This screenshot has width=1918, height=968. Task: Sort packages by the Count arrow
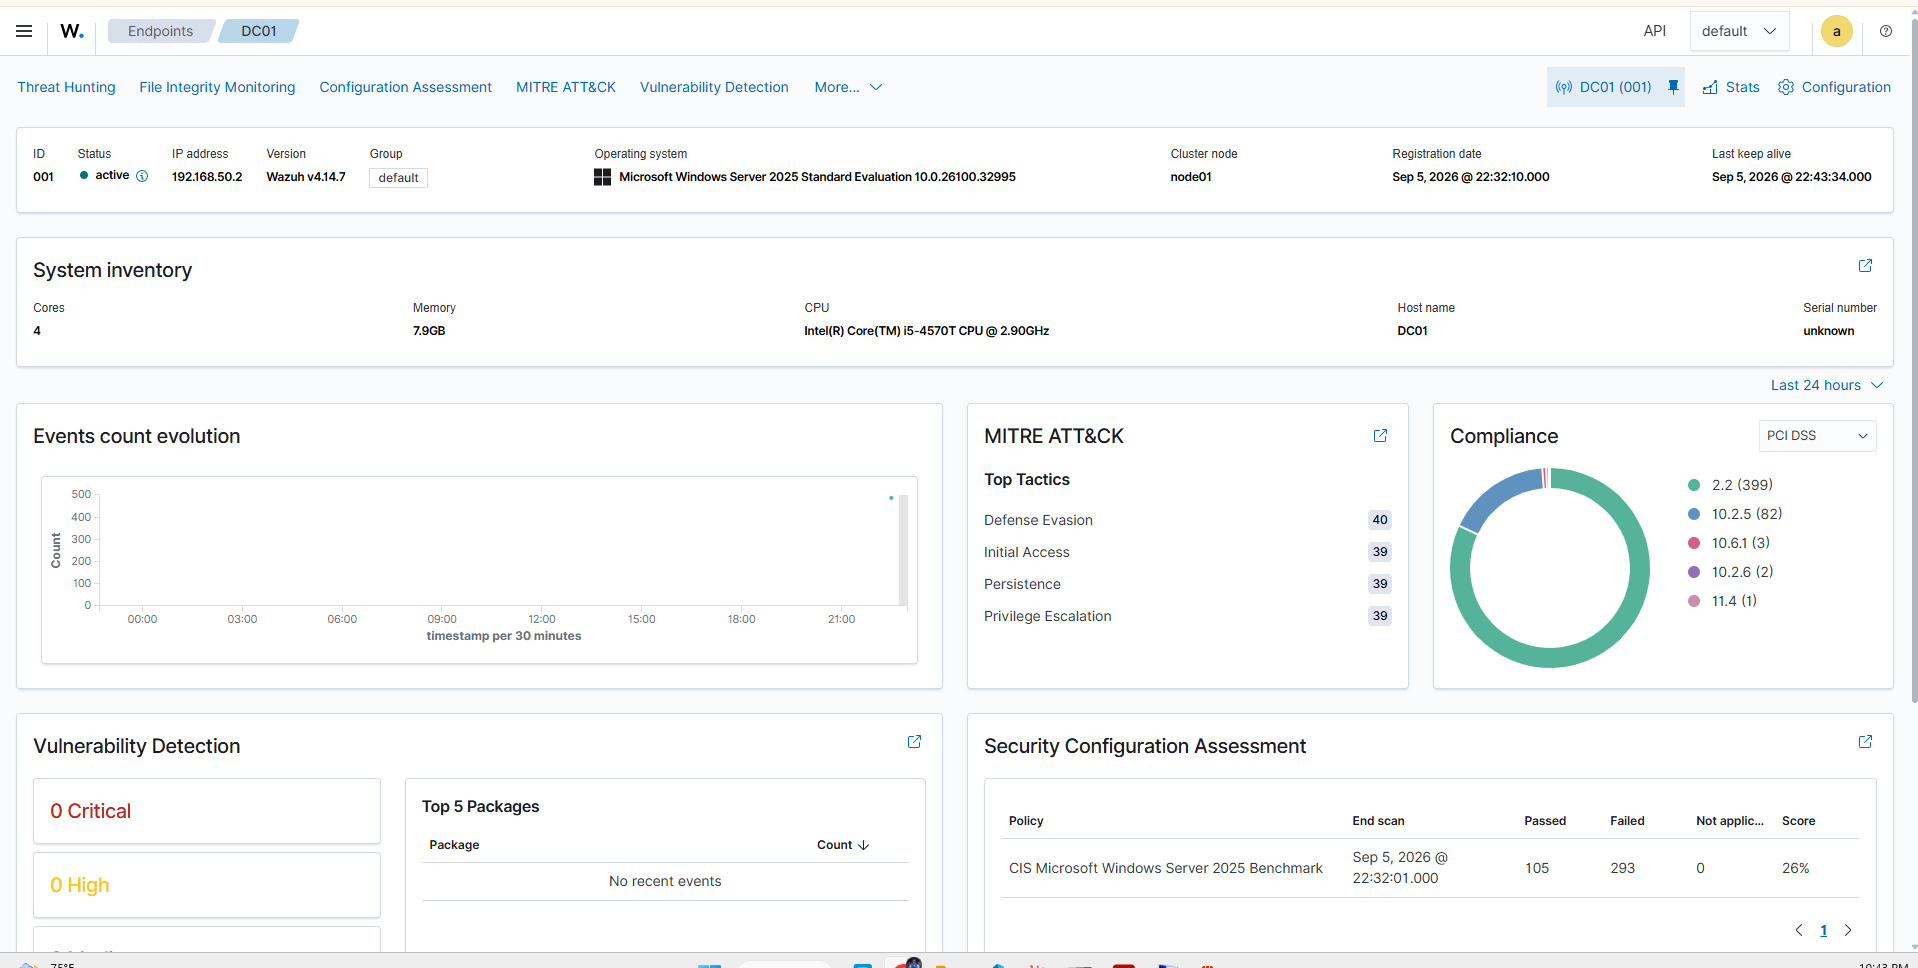coord(864,845)
